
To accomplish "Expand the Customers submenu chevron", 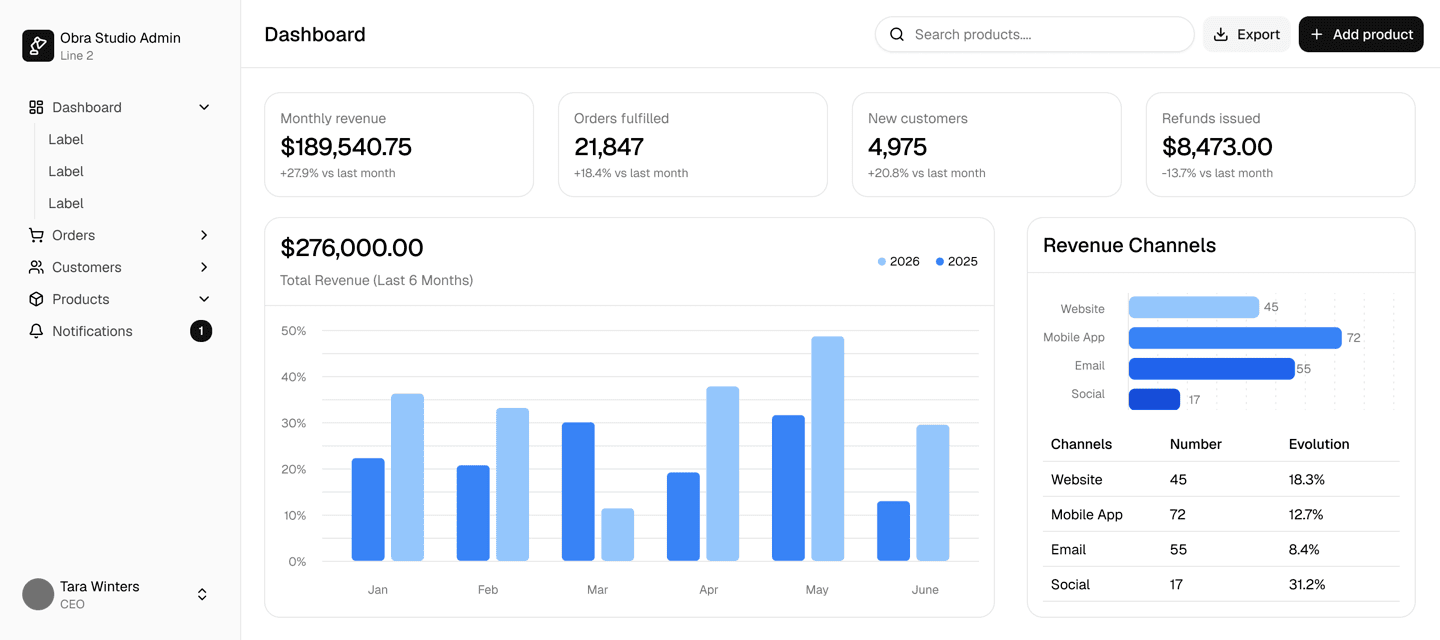I will click(x=204, y=267).
